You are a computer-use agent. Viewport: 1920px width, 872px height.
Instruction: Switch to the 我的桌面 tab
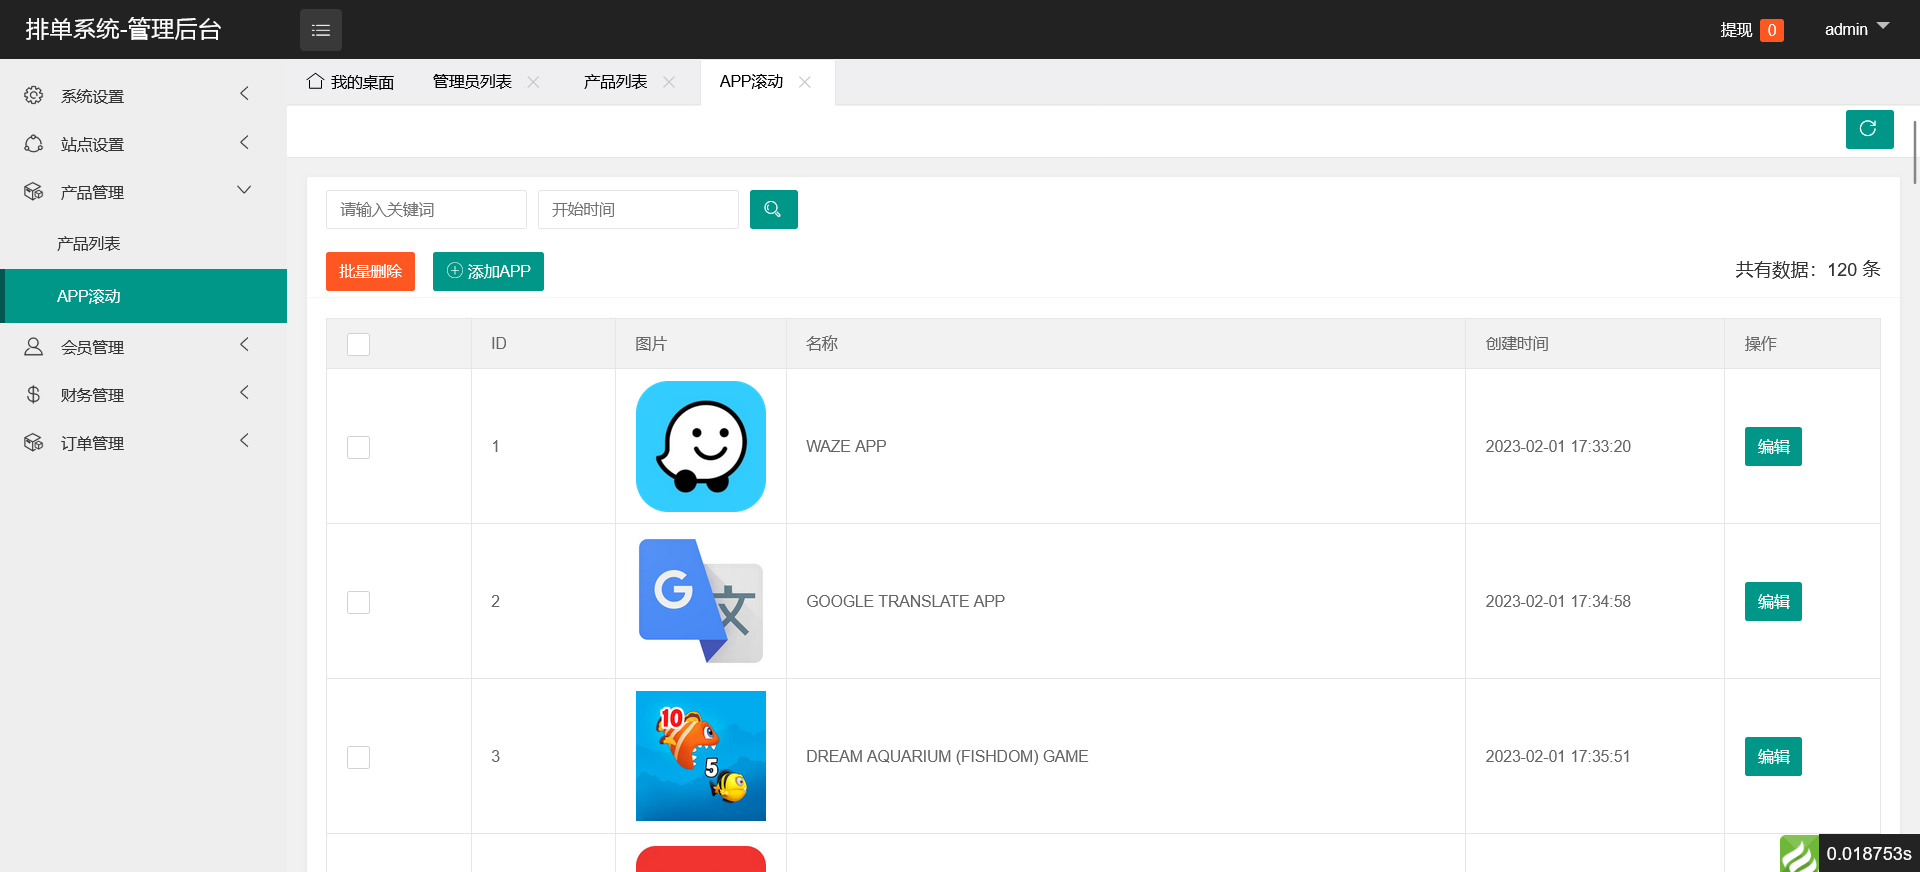point(351,82)
